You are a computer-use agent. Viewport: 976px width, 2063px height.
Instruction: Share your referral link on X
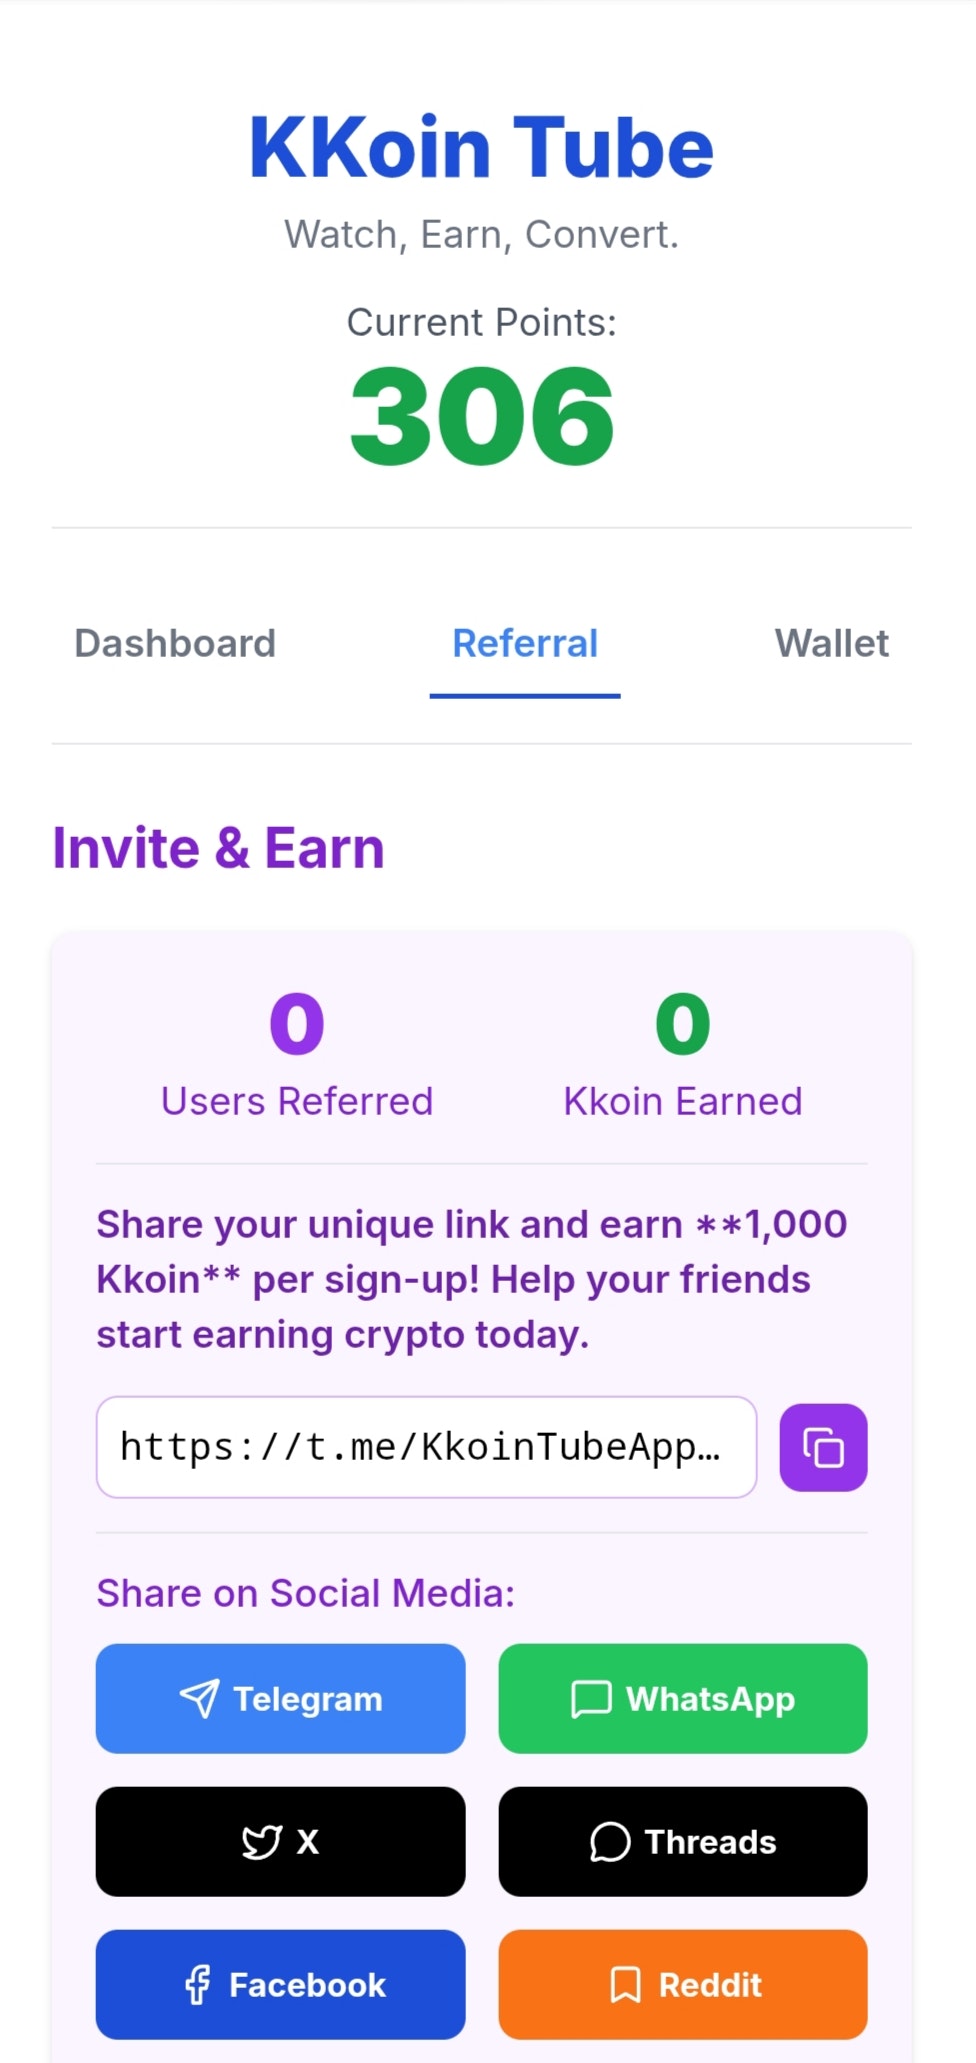click(x=280, y=1842)
